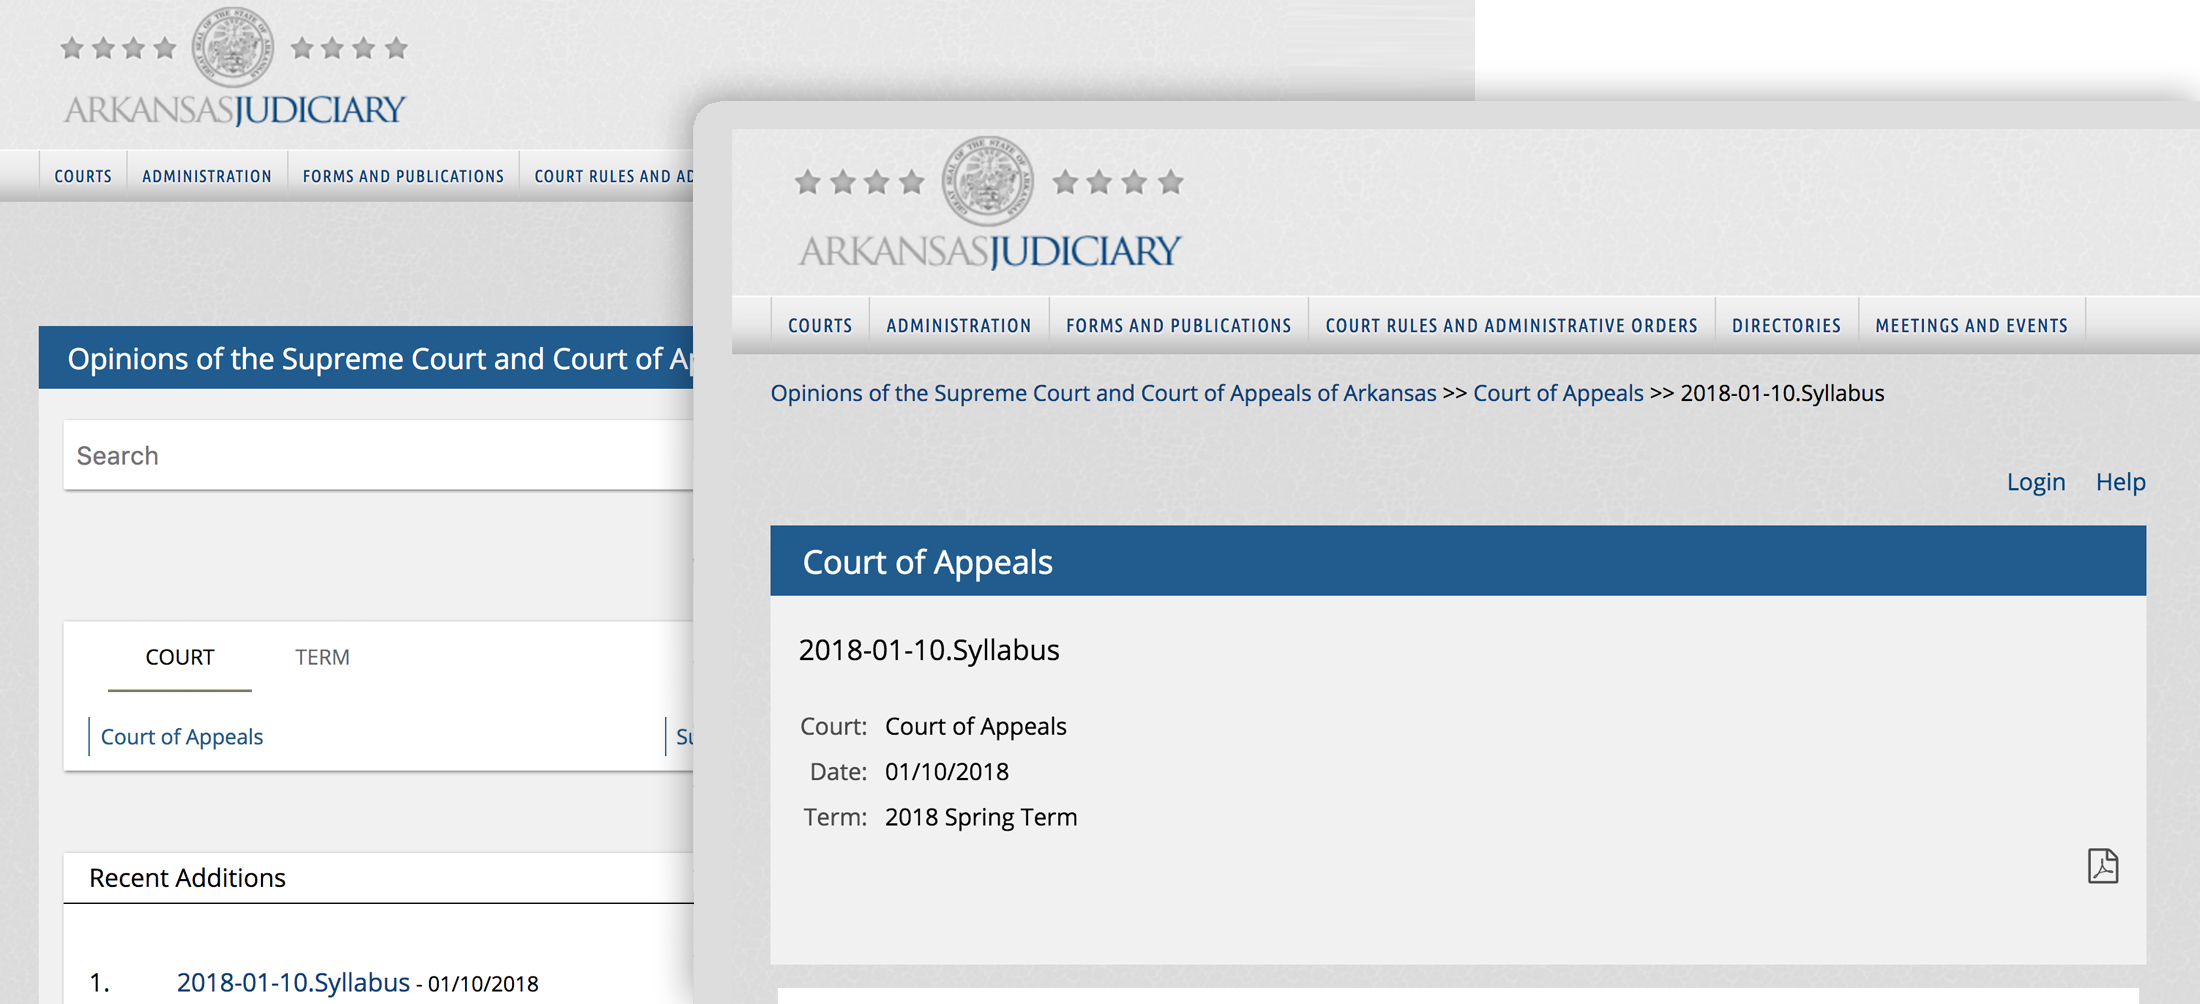Open 2018-01-10.Syllabus in Recent Additions

tap(293, 982)
